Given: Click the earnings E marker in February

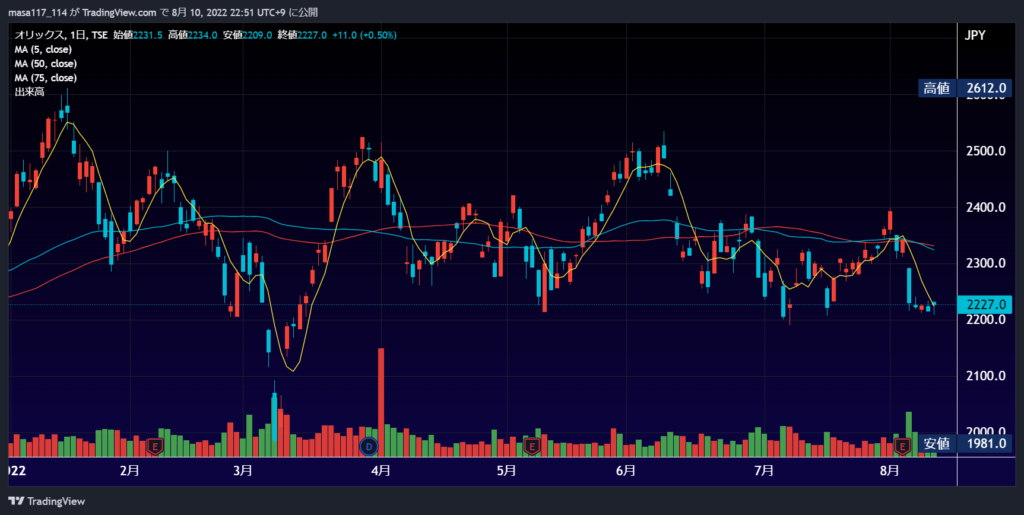Looking at the screenshot, I should (155, 446).
